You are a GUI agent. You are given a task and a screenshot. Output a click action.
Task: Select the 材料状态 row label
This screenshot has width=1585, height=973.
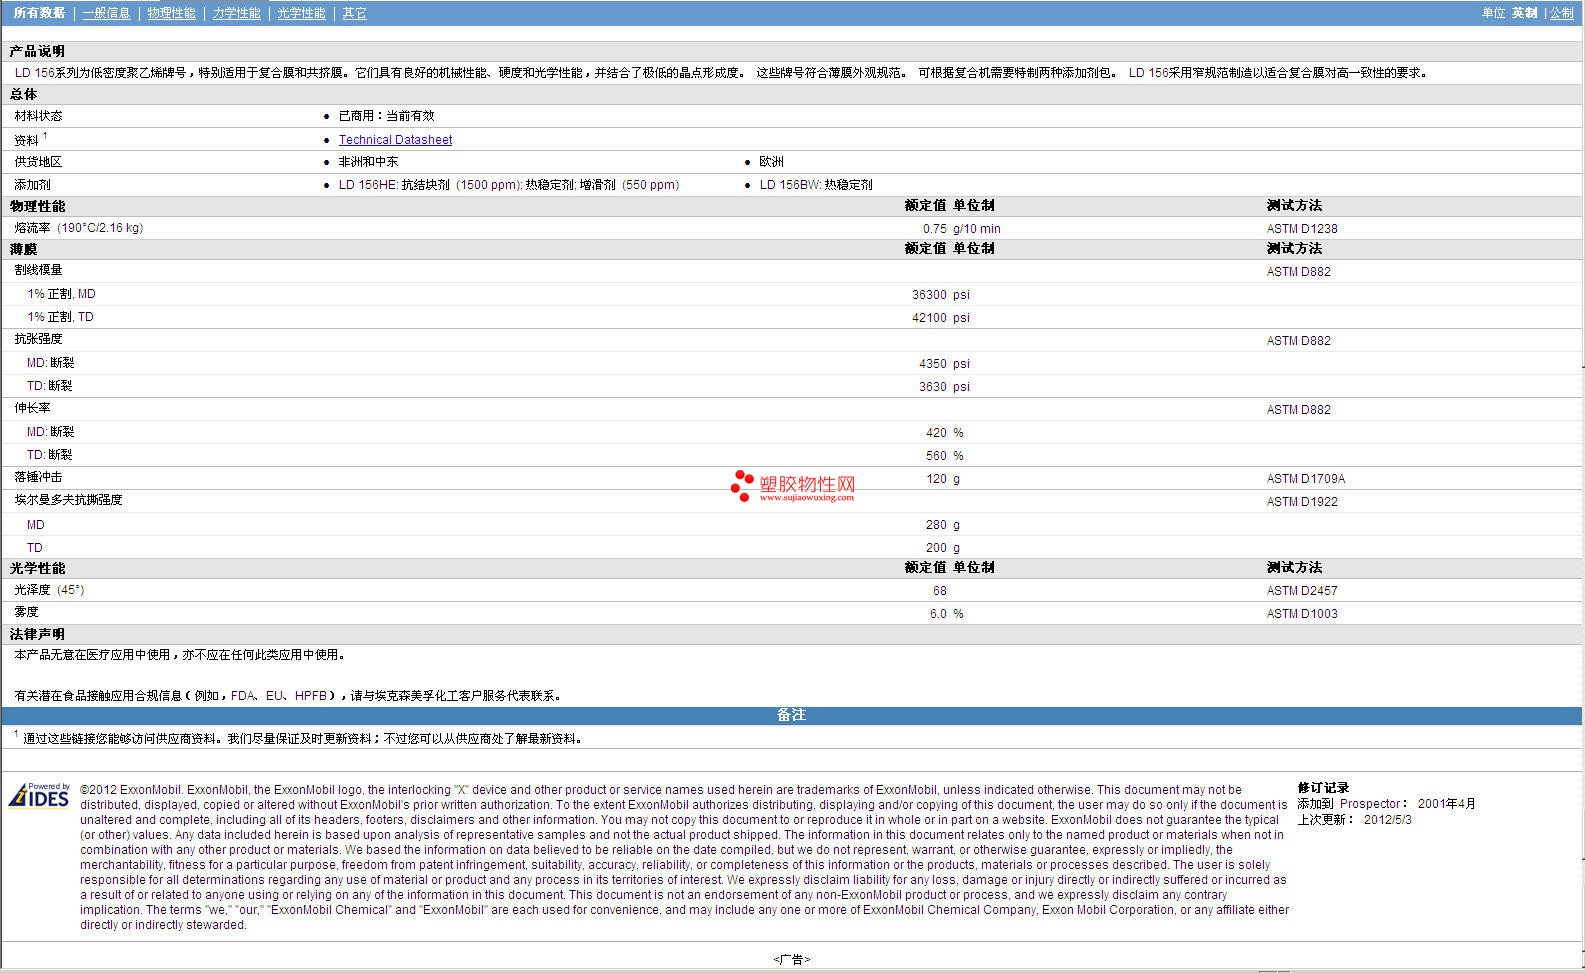(x=38, y=116)
